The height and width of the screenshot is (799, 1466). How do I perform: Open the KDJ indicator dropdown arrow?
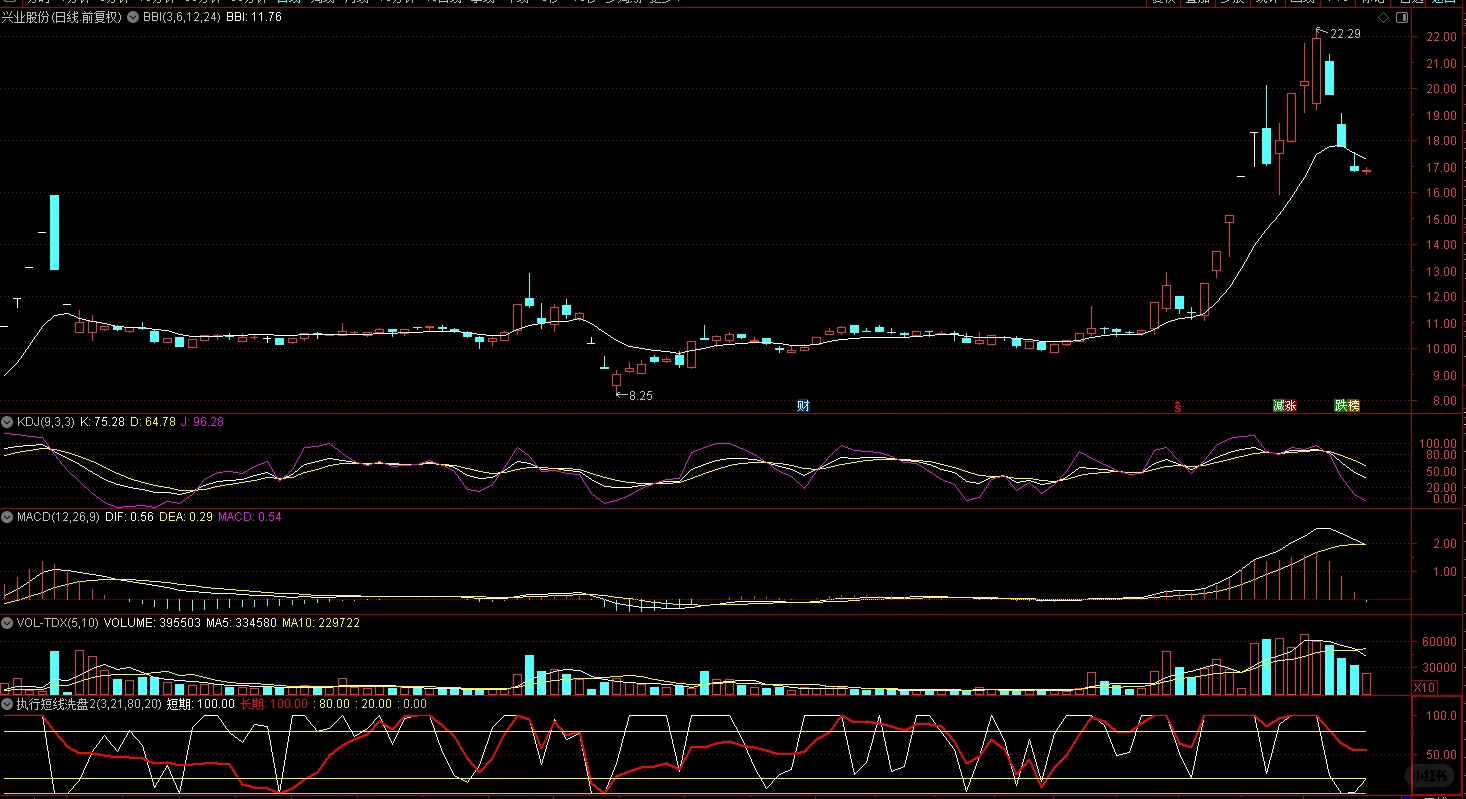[8, 422]
